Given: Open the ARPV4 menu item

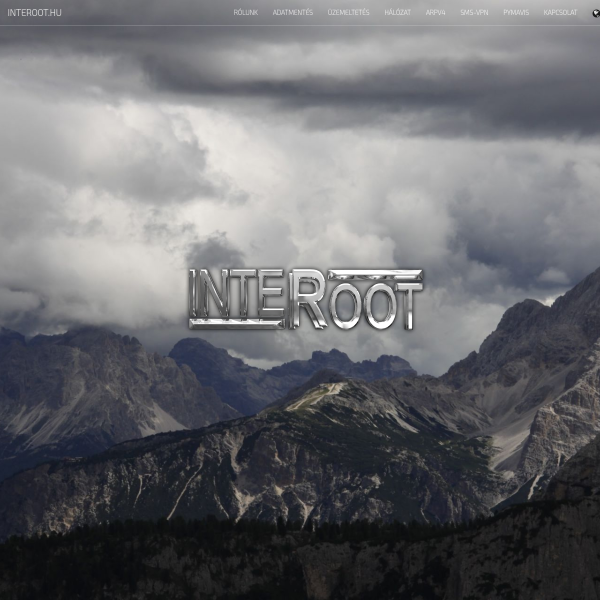Looking at the screenshot, I should pos(435,13).
